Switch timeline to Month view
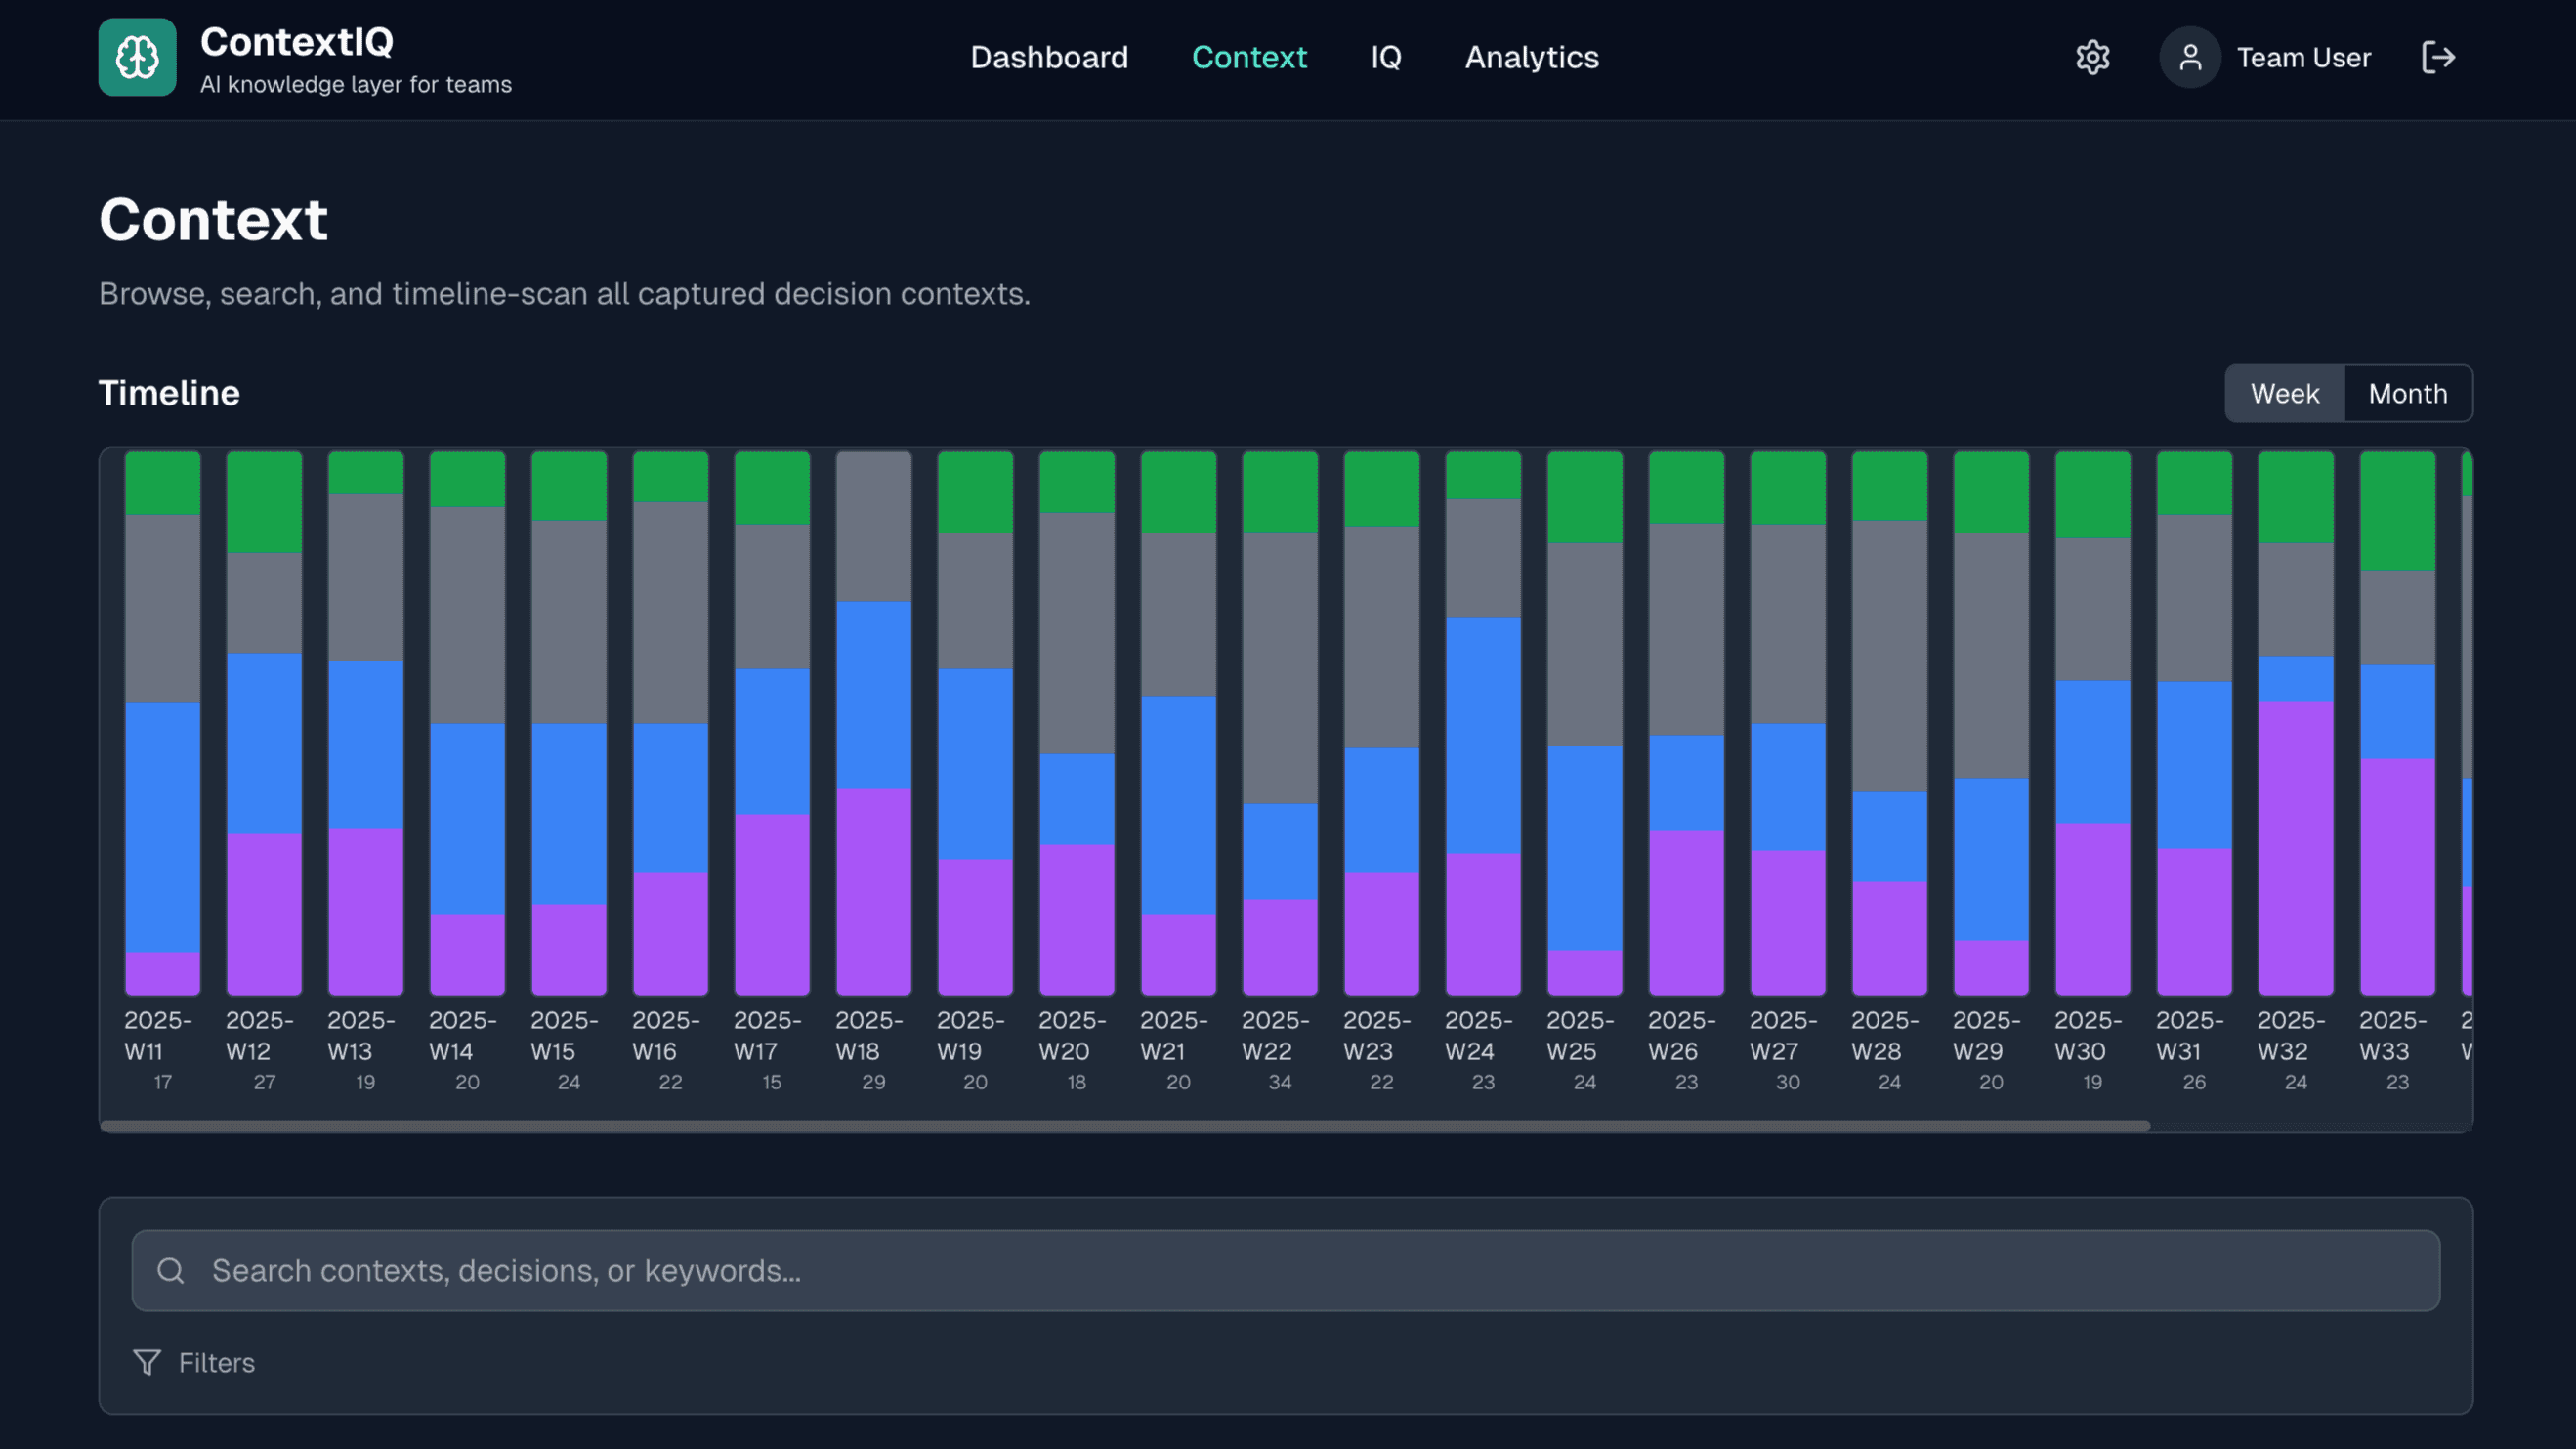 point(2407,393)
